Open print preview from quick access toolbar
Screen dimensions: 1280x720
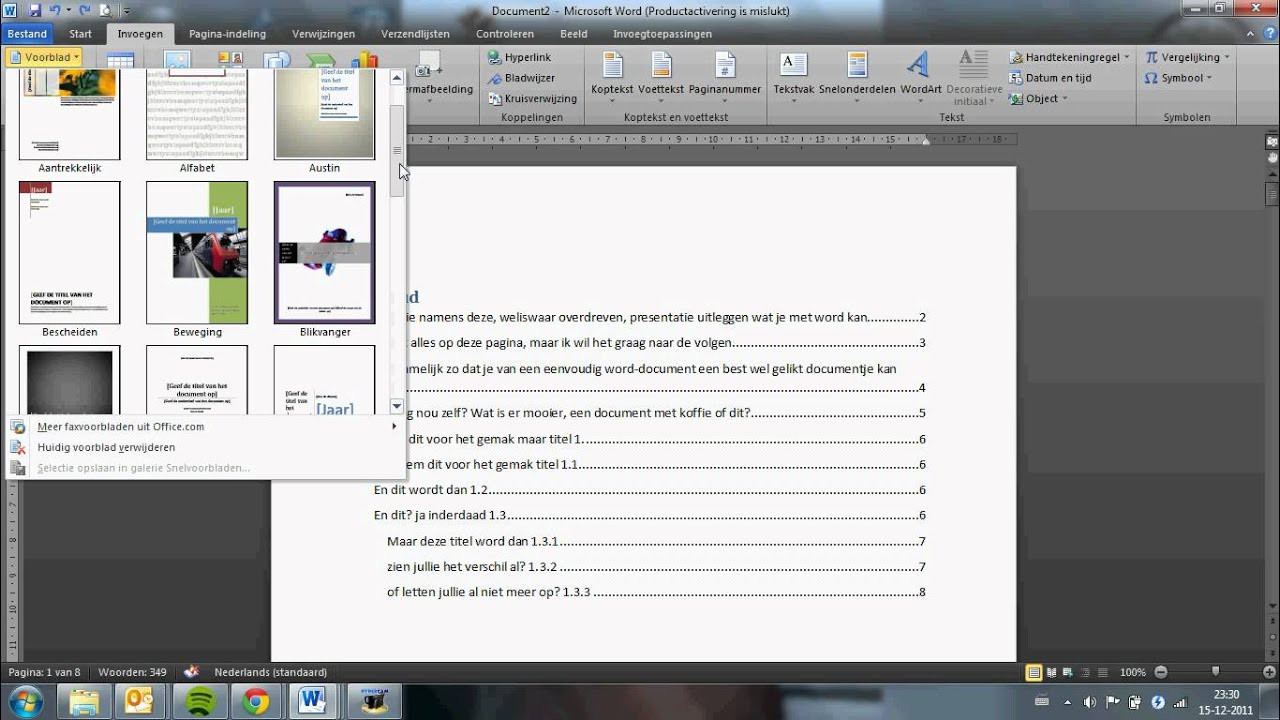point(105,11)
